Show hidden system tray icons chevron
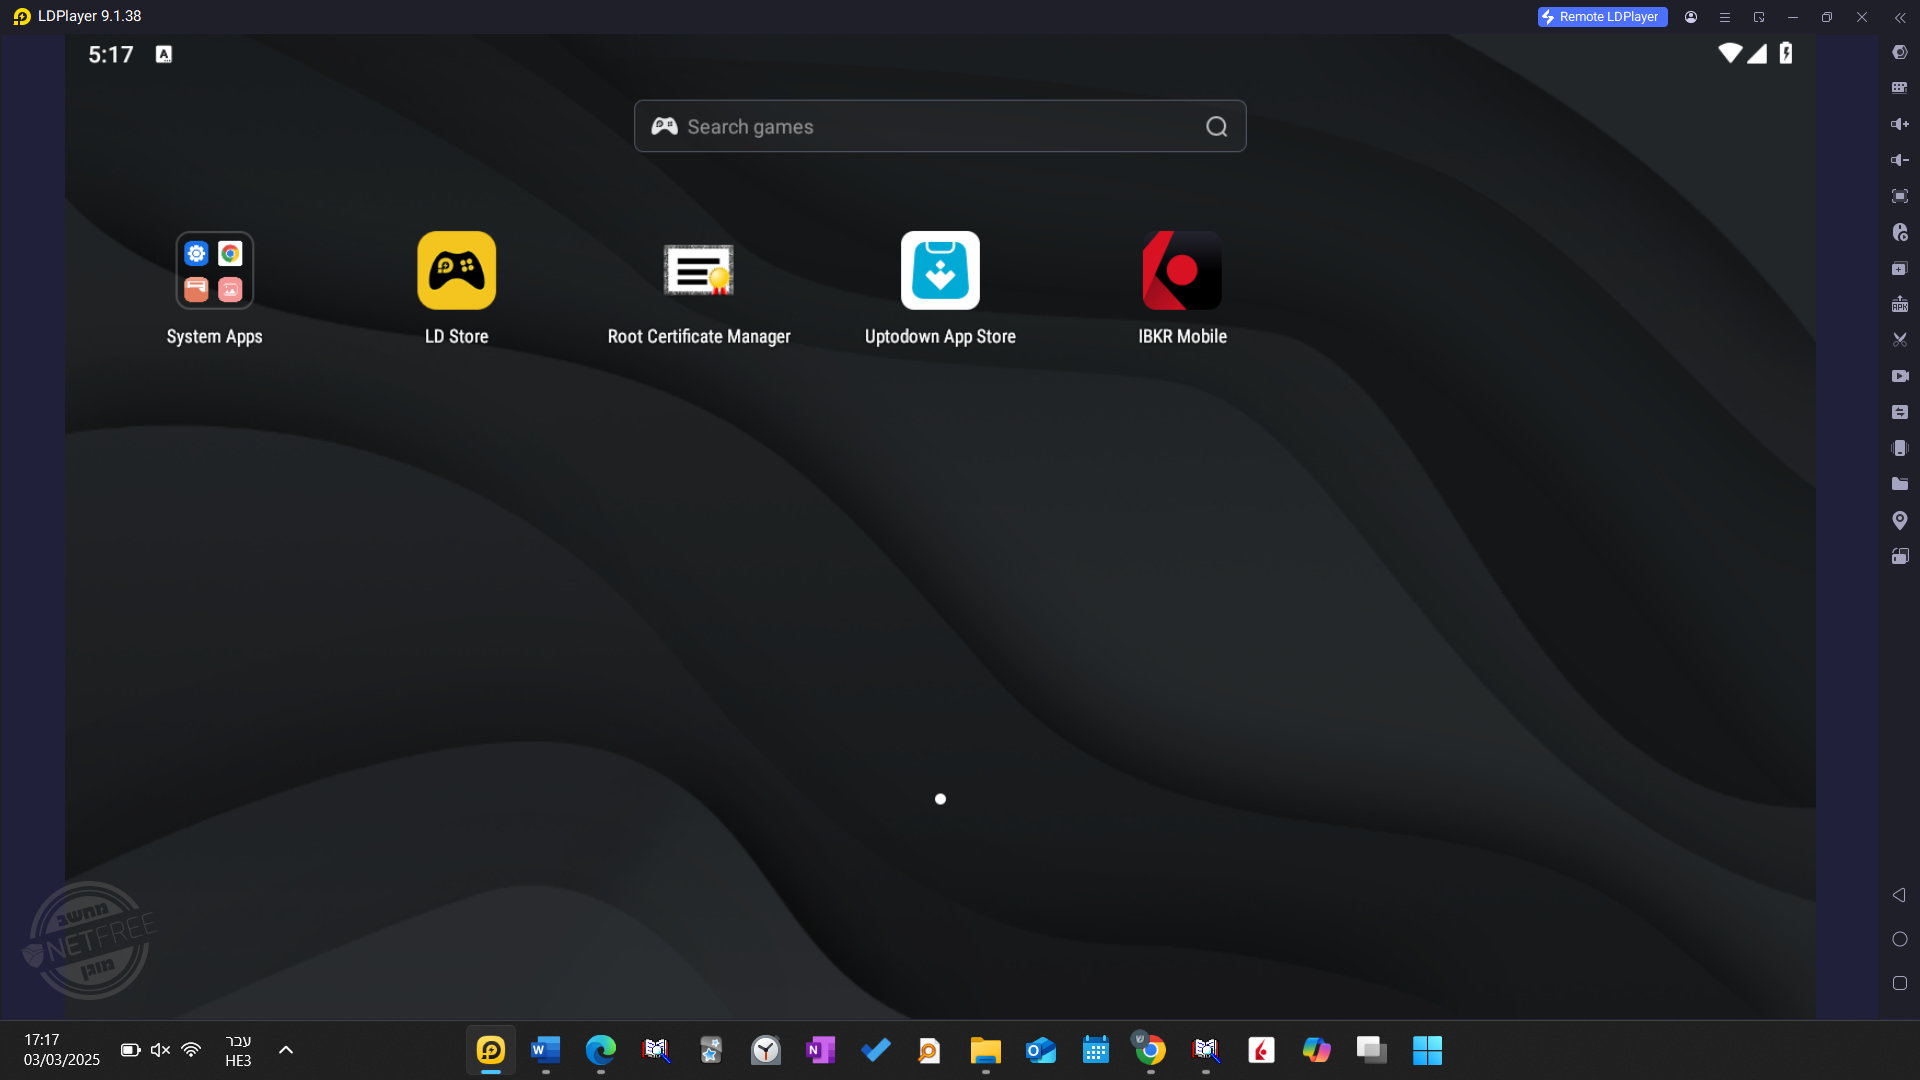The image size is (1920, 1080). pos(286,1050)
